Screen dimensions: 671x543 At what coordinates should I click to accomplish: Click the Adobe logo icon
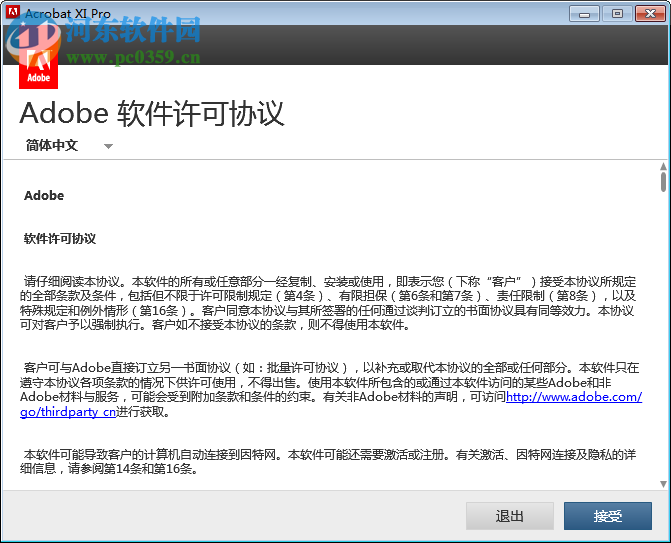[x=39, y=67]
